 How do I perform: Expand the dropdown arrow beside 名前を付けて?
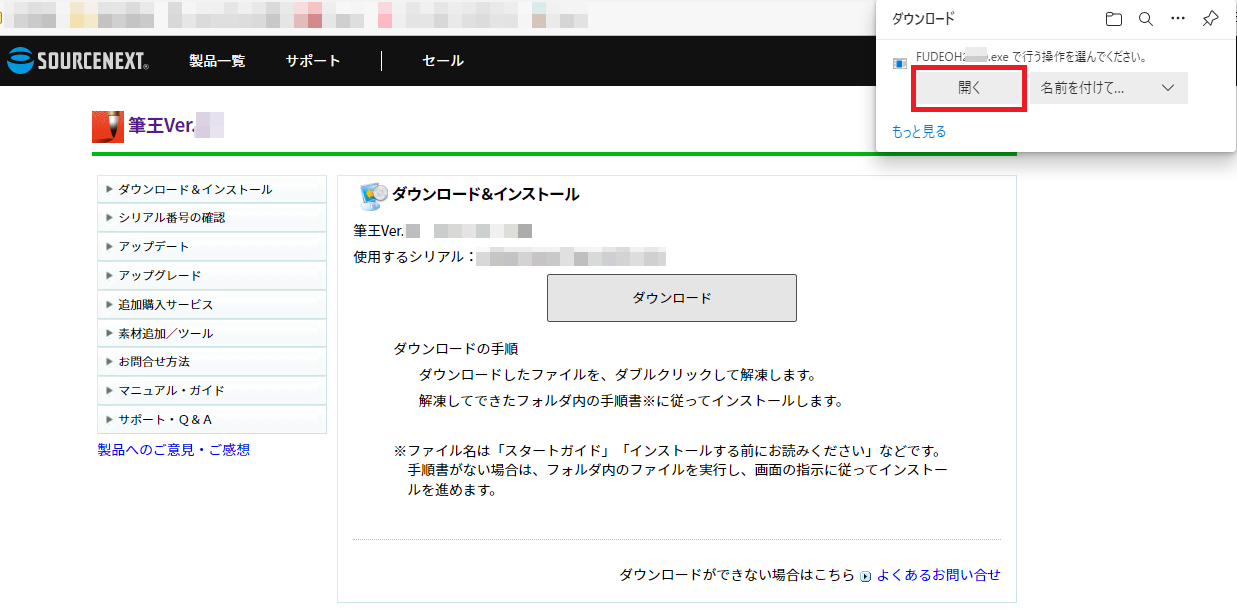click(x=1168, y=88)
